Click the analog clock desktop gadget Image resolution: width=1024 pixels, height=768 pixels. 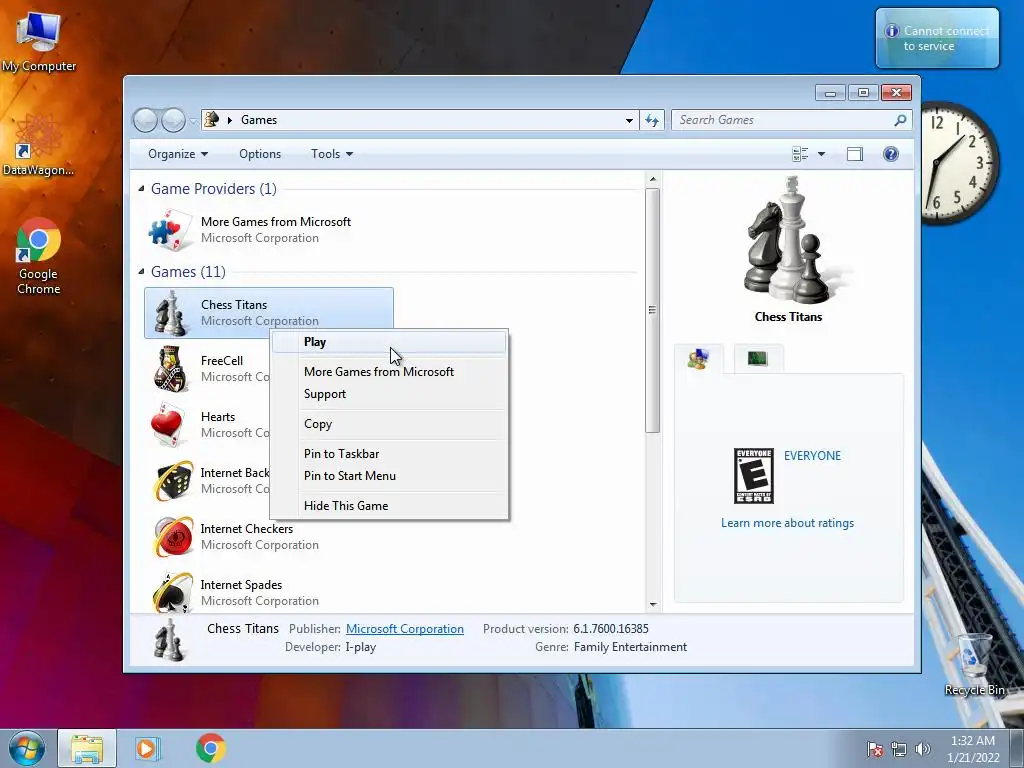(959, 163)
